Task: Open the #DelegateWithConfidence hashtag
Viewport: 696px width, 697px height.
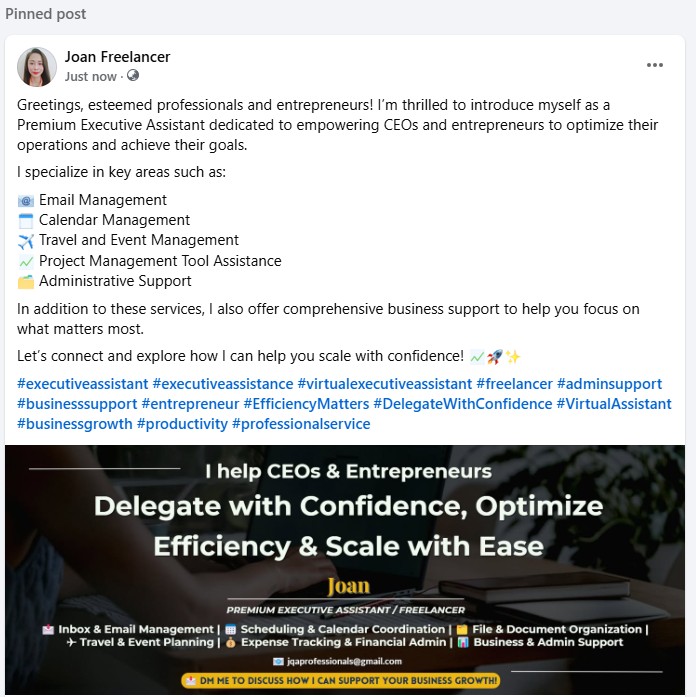Action: pyautogui.click(x=463, y=404)
